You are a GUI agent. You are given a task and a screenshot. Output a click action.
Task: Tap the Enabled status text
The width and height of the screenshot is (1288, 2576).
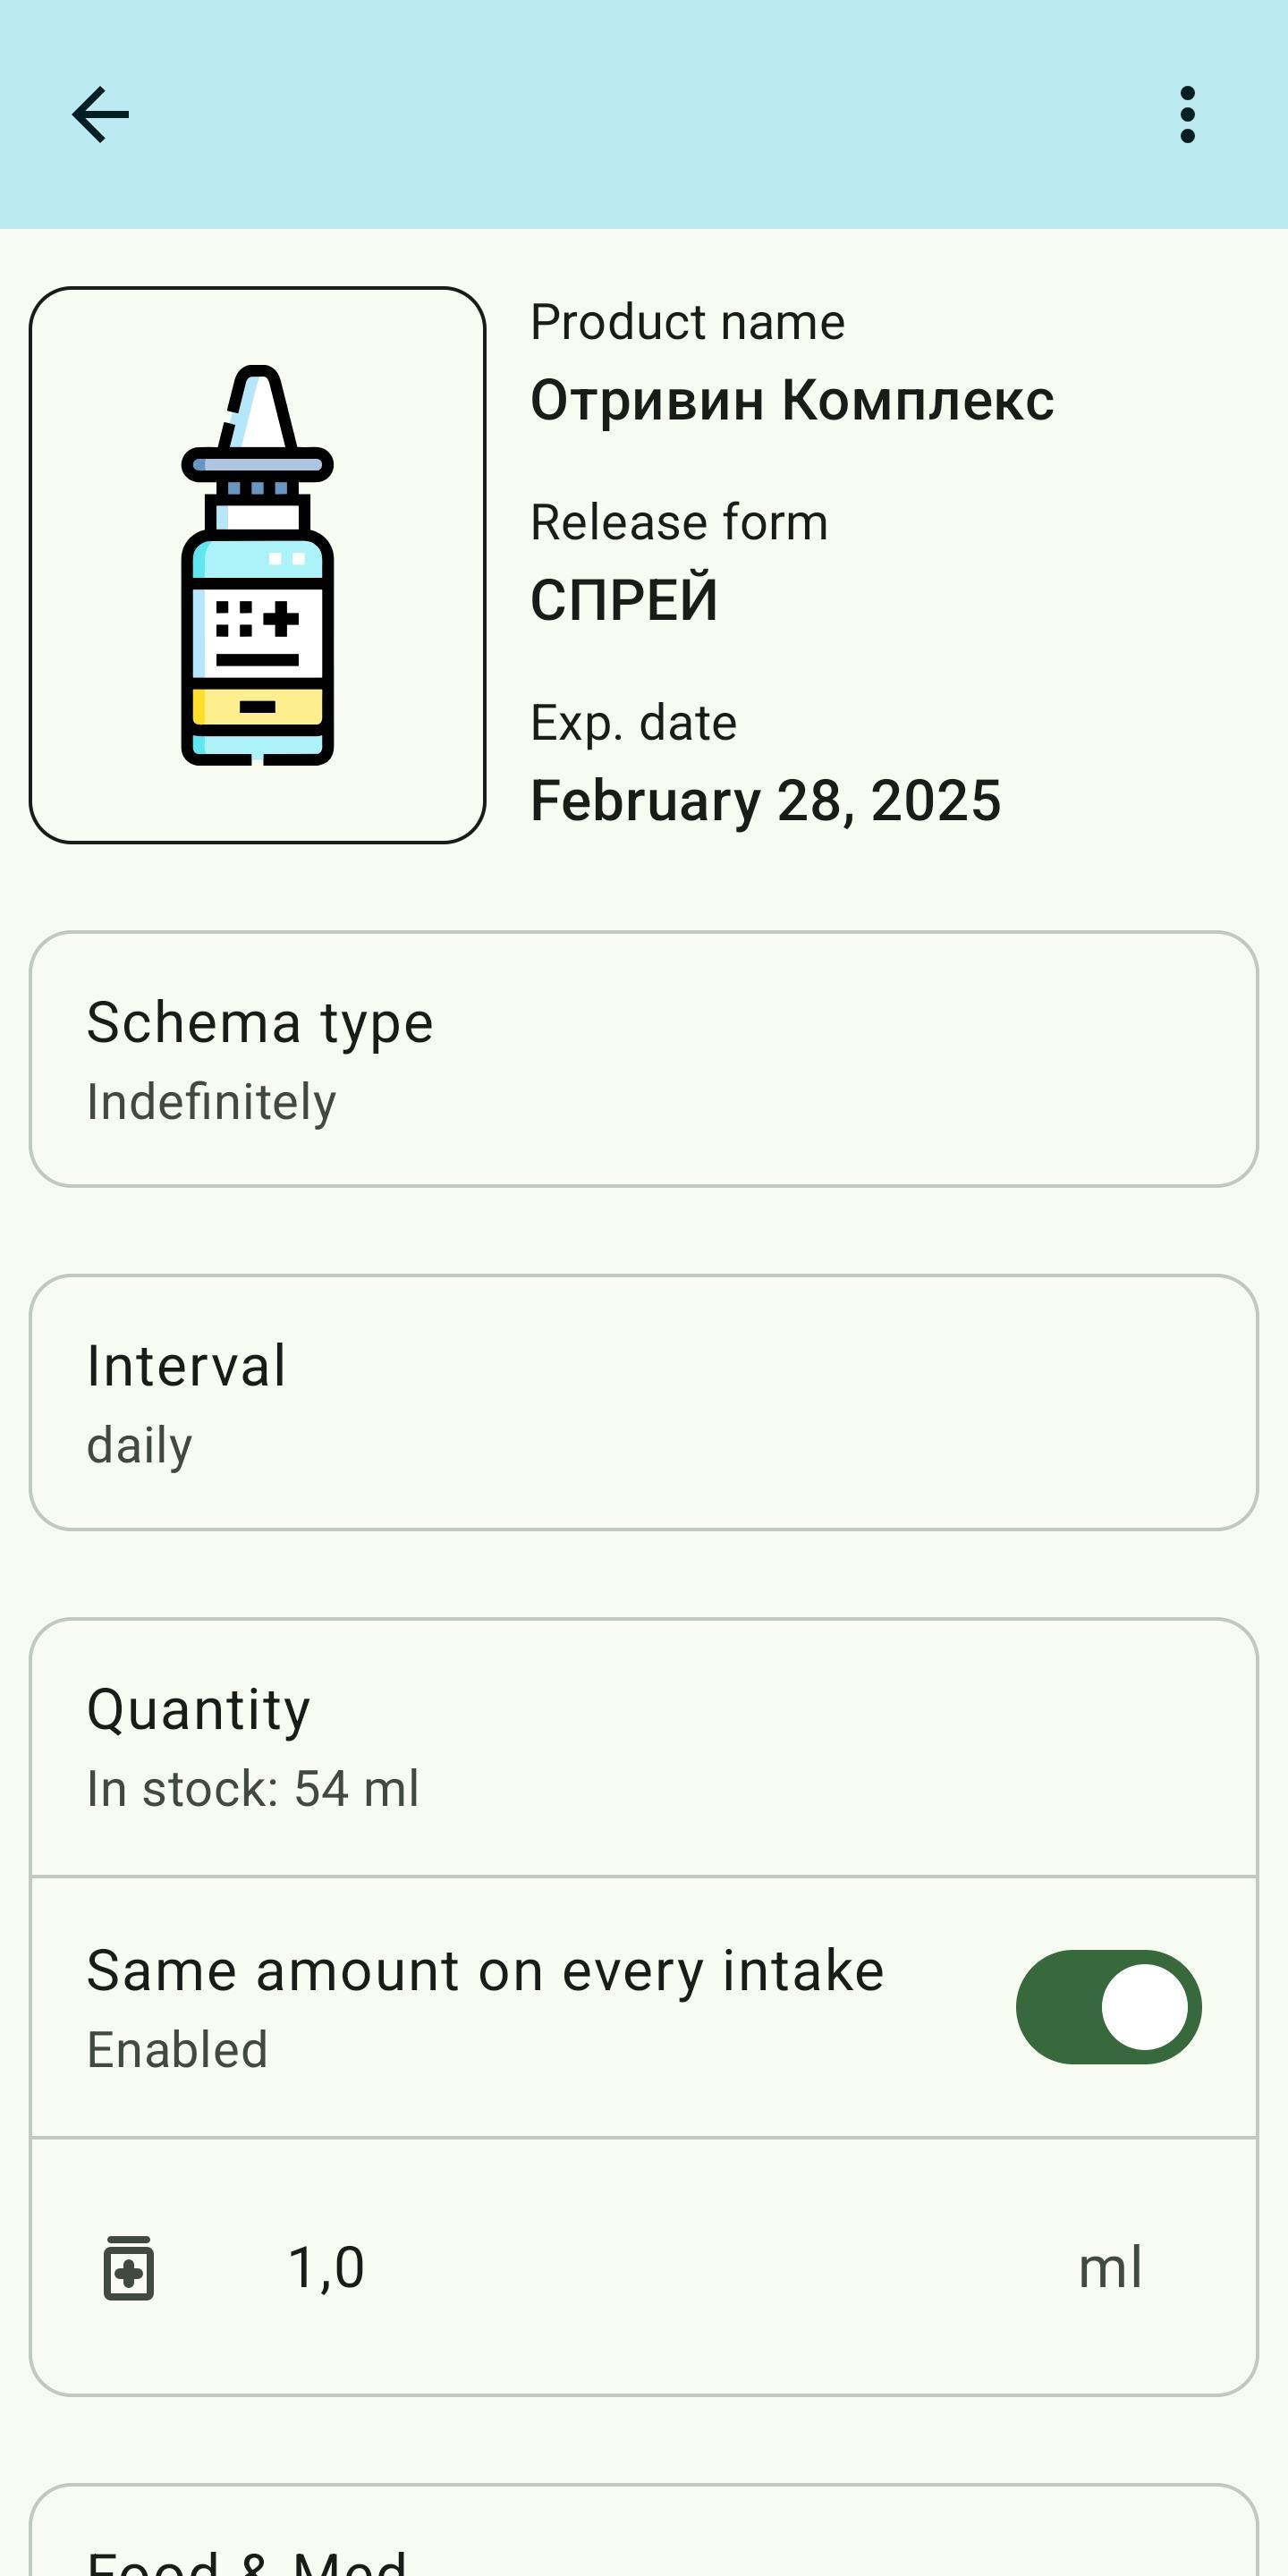pyautogui.click(x=177, y=2049)
